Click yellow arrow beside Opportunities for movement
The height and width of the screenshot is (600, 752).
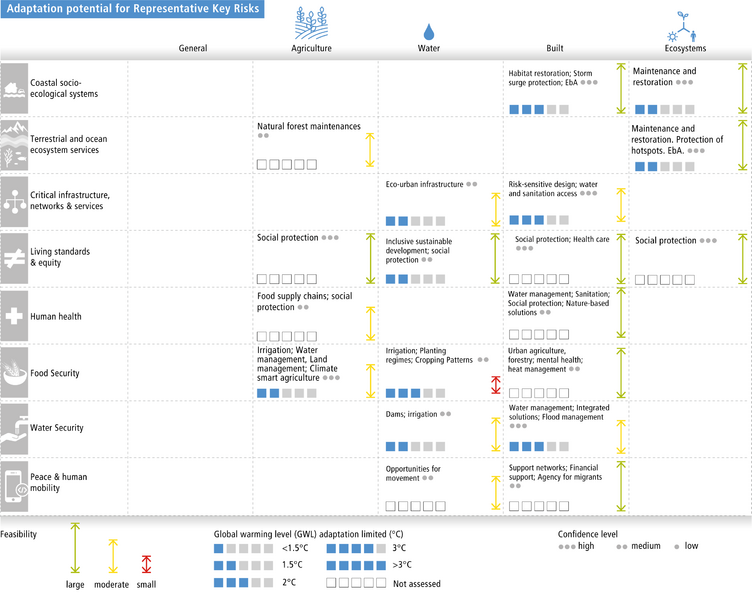click(x=495, y=493)
